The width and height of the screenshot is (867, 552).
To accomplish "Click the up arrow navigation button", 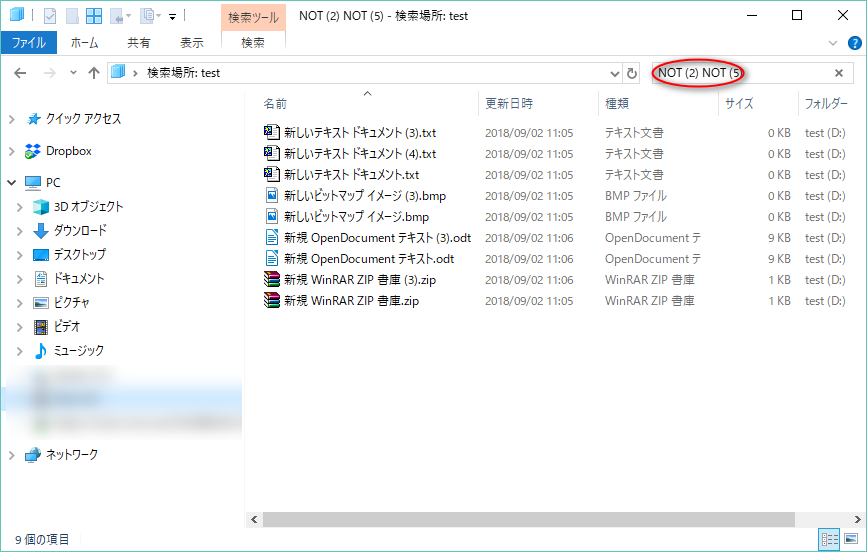I will tap(94, 73).
